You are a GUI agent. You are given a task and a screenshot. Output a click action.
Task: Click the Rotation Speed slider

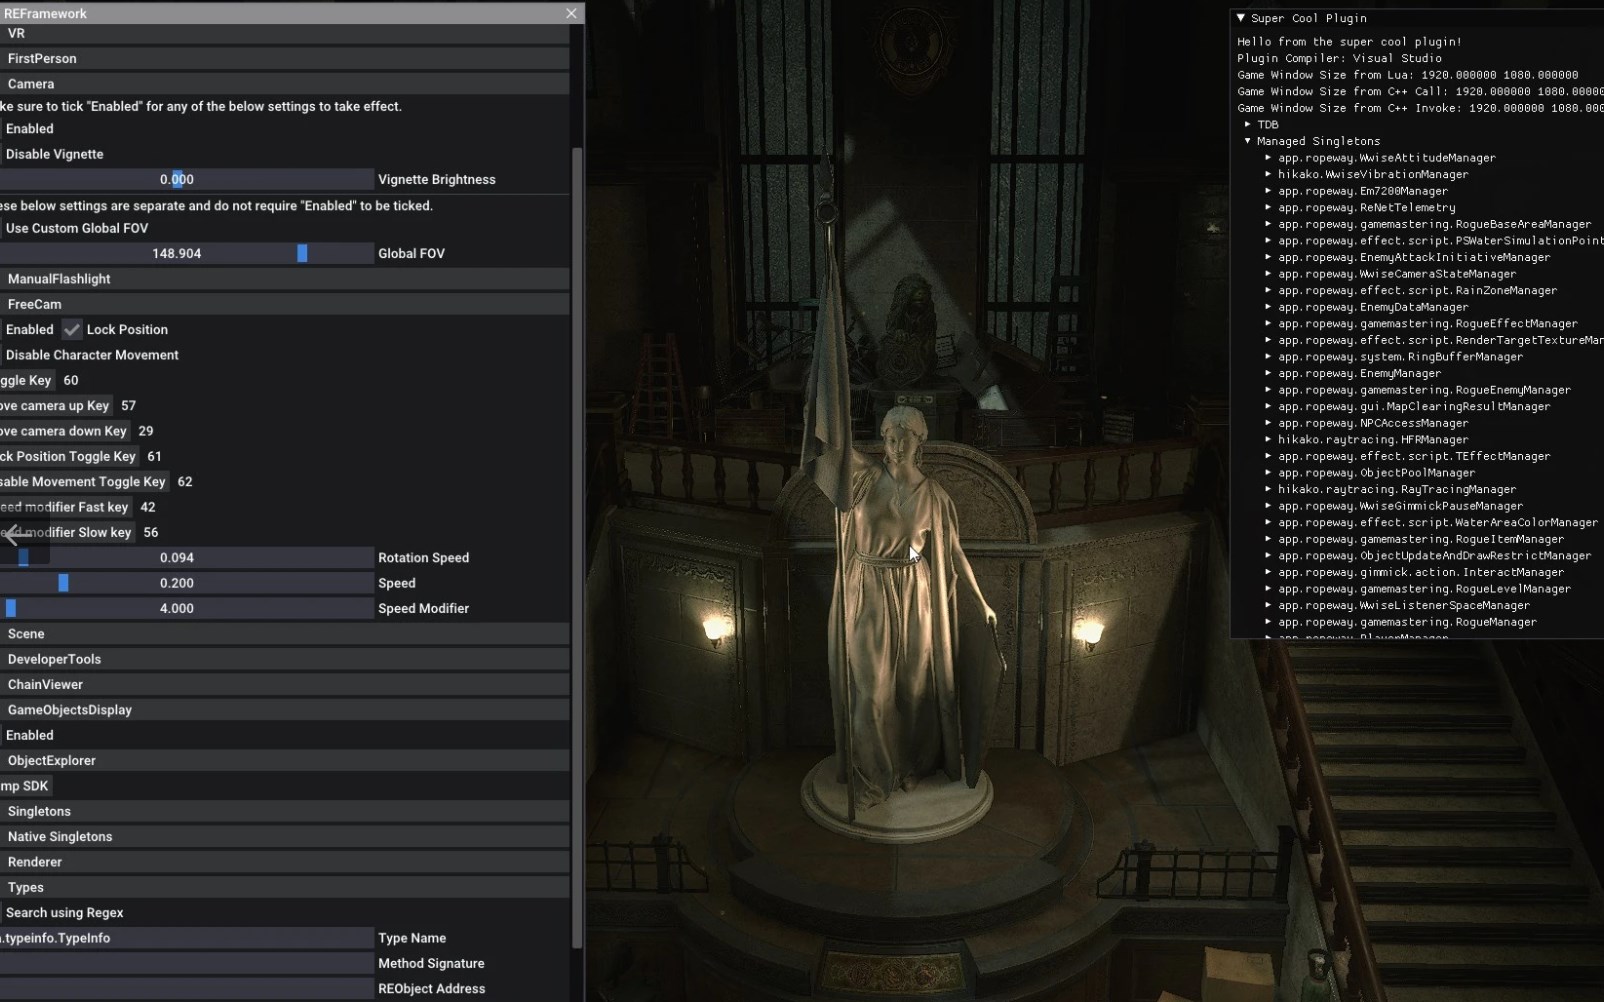point(186,558)
